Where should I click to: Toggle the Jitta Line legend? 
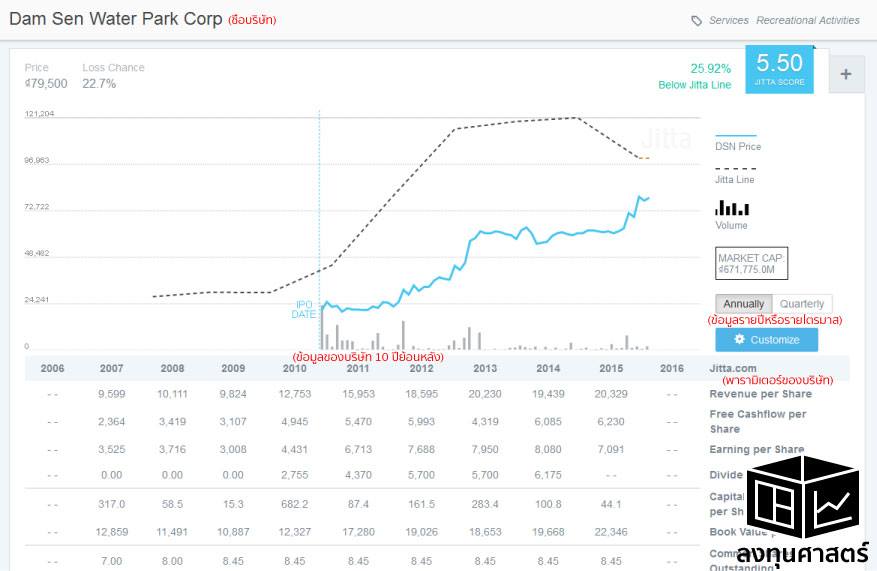tap(735, 174)
